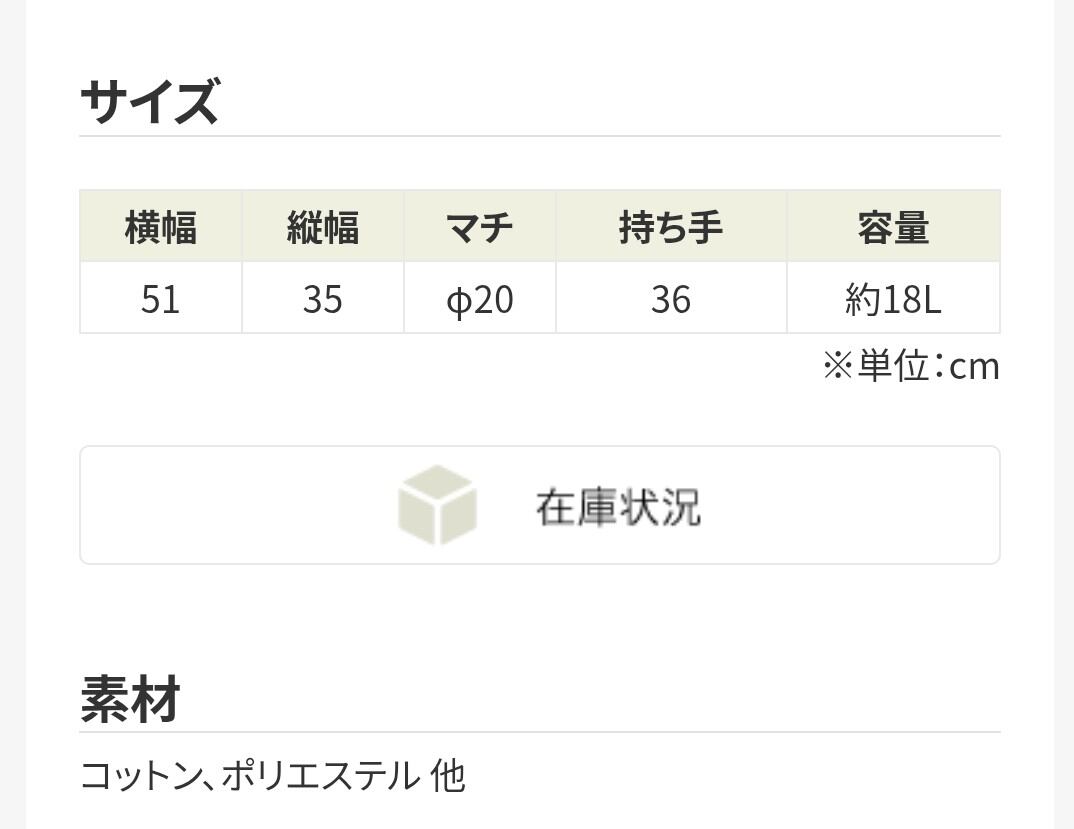Click the 51 width value cell
Viewport: 1074px width, 829px height.
pyautogui.click(x=161, y=299)
